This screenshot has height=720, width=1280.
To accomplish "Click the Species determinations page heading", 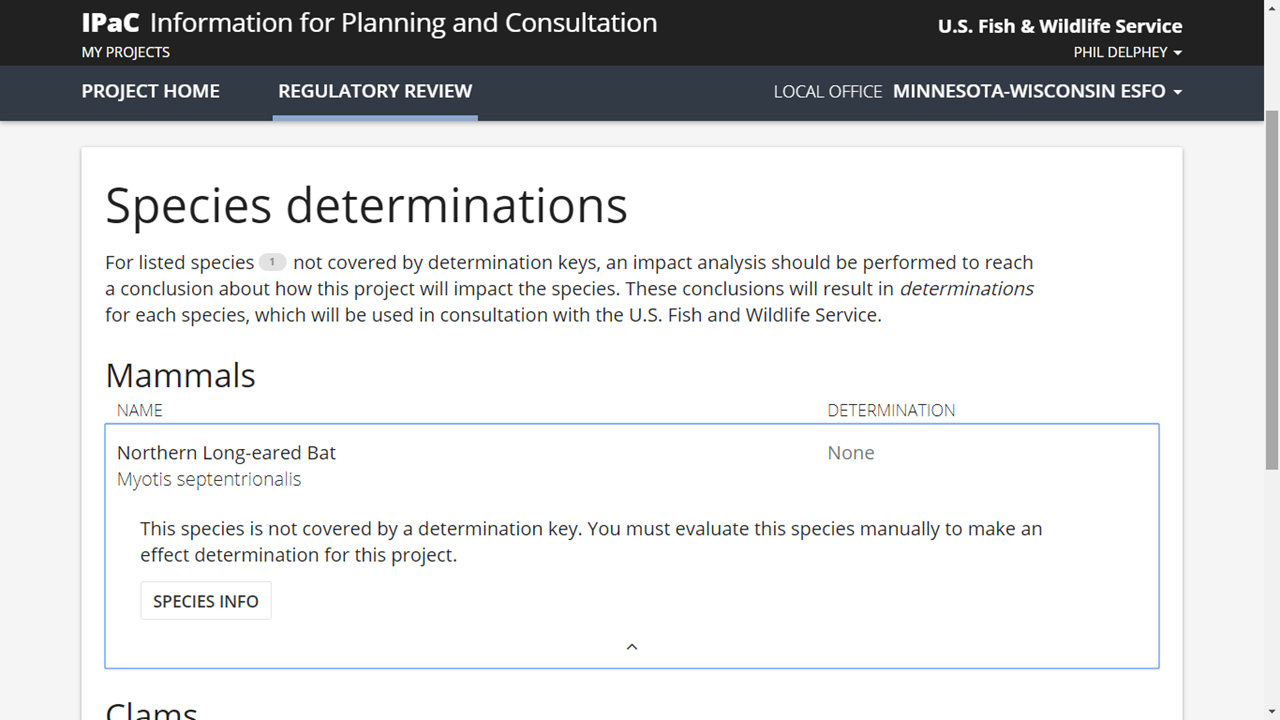I will [366, 205].
